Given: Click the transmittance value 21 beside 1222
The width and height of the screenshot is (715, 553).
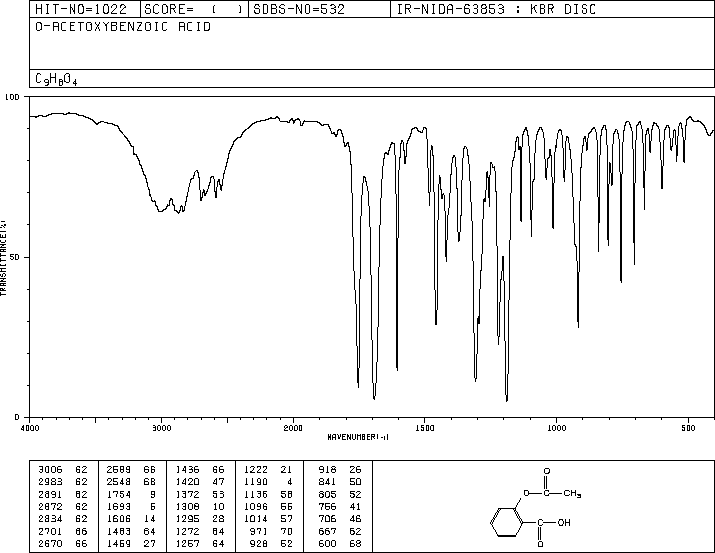Looking at the screenshot, I should pos(287,470).
